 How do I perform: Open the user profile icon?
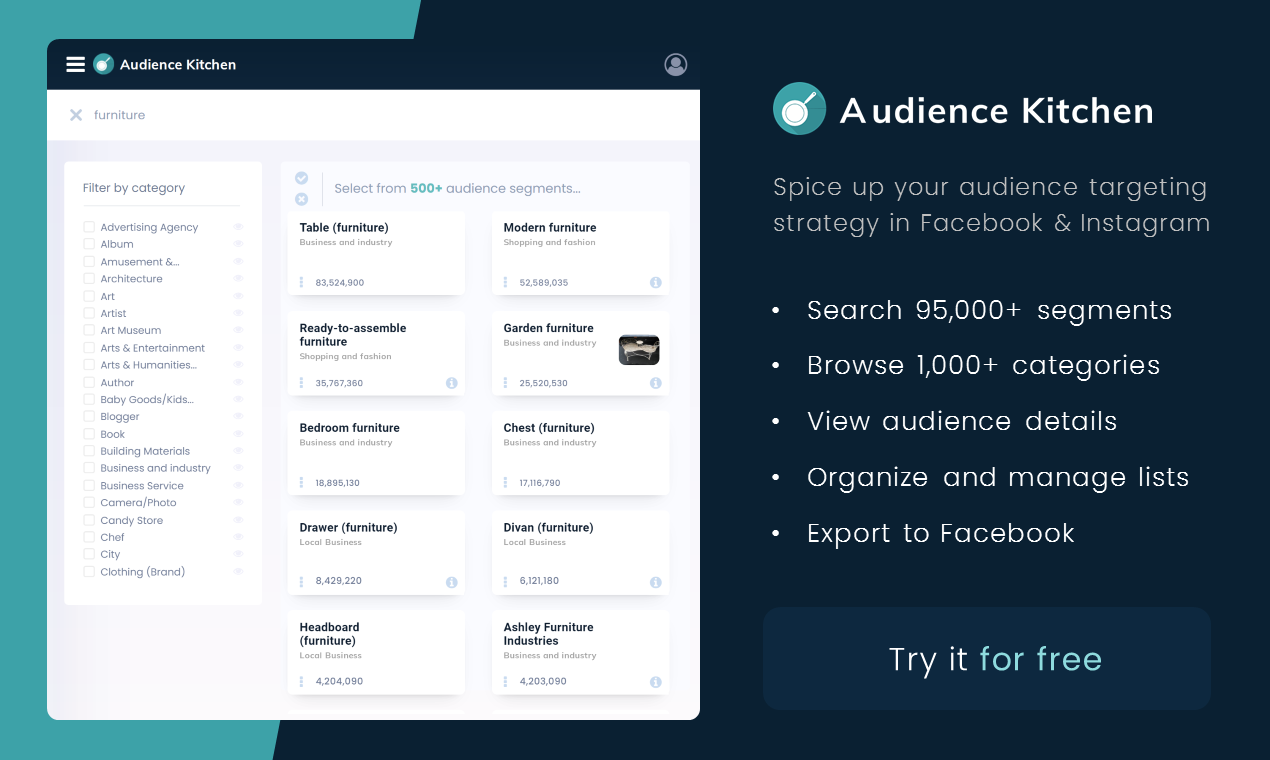pyautogui.click(x=676, y=64)
